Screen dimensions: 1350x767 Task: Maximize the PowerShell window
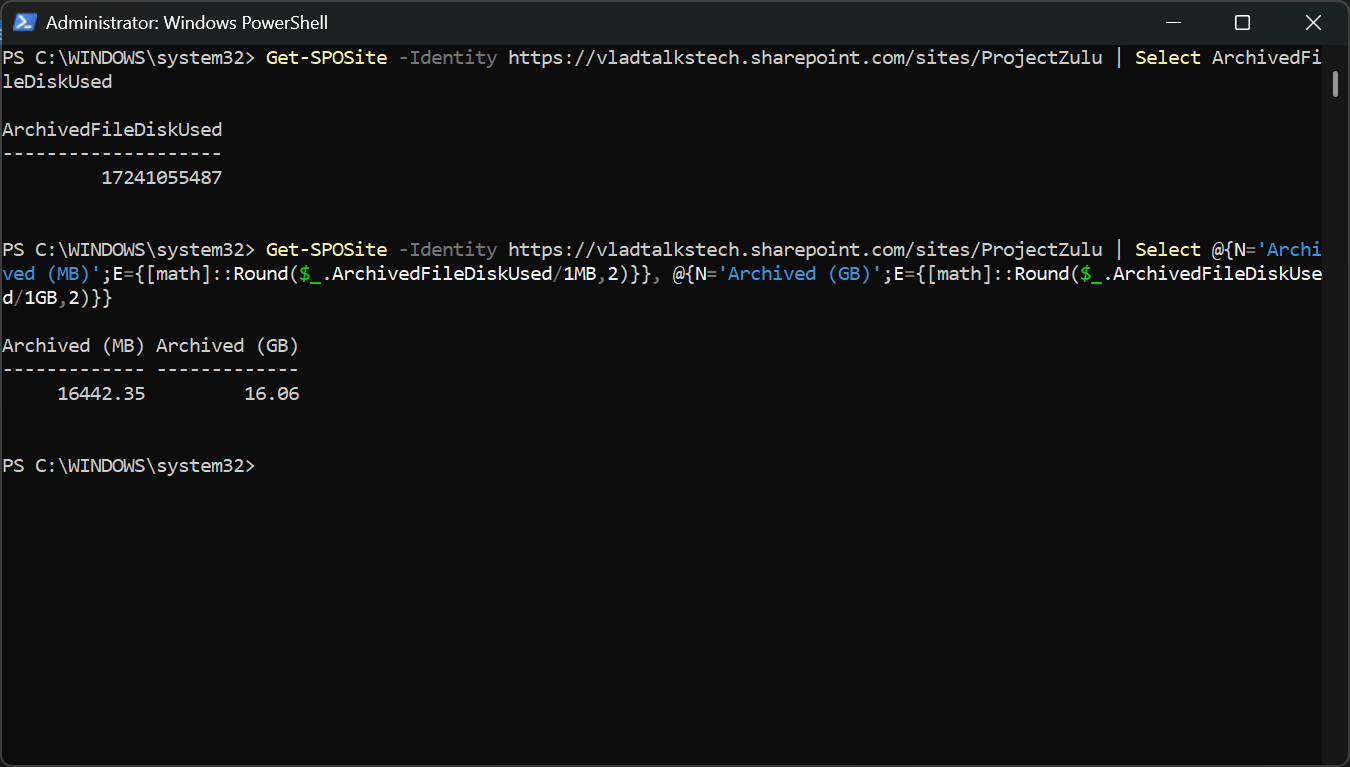click(x=1242, y=22)
